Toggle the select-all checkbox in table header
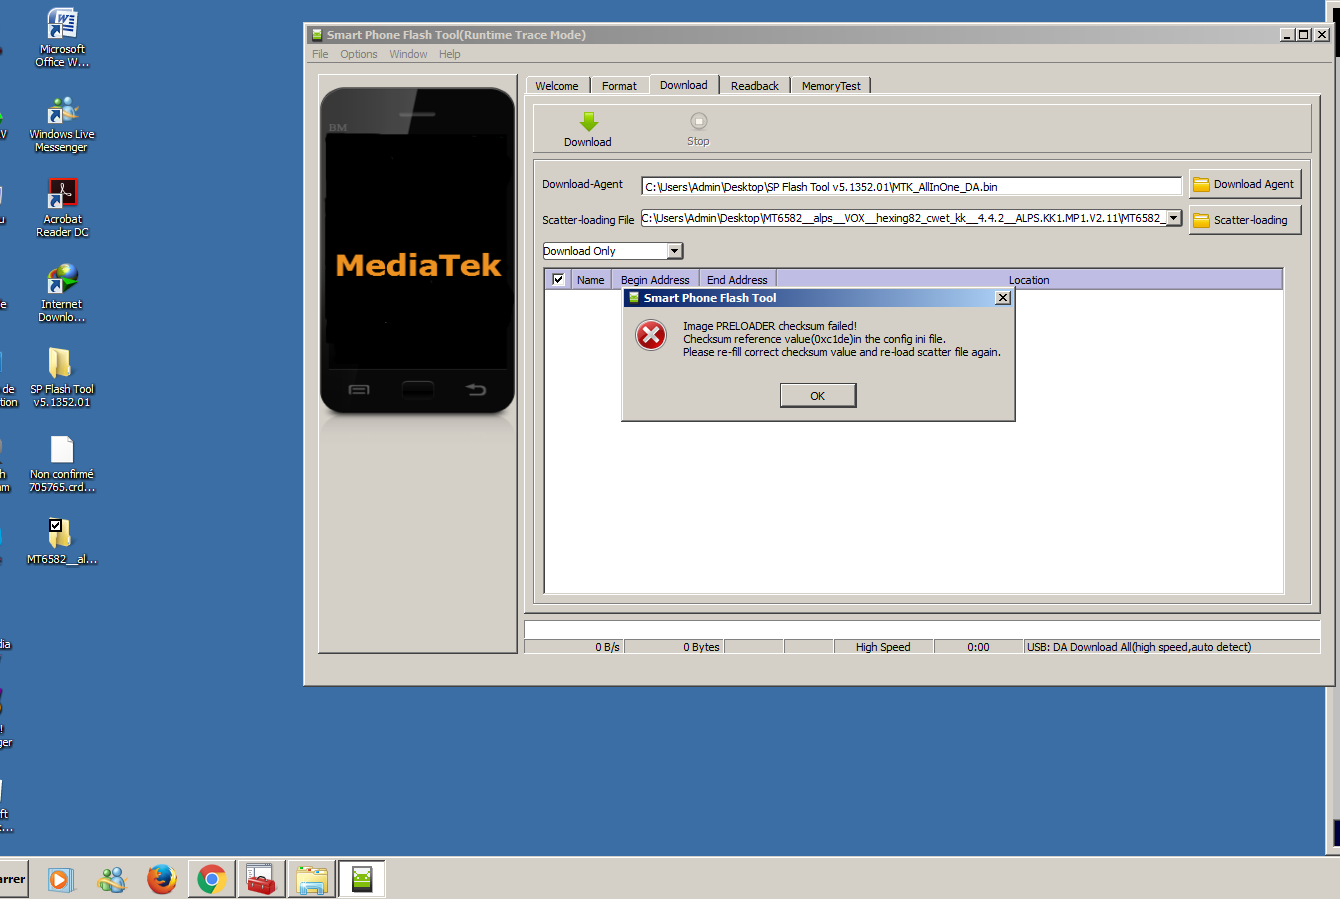Viewport: 1340px width, 899px height. [558, 280]
